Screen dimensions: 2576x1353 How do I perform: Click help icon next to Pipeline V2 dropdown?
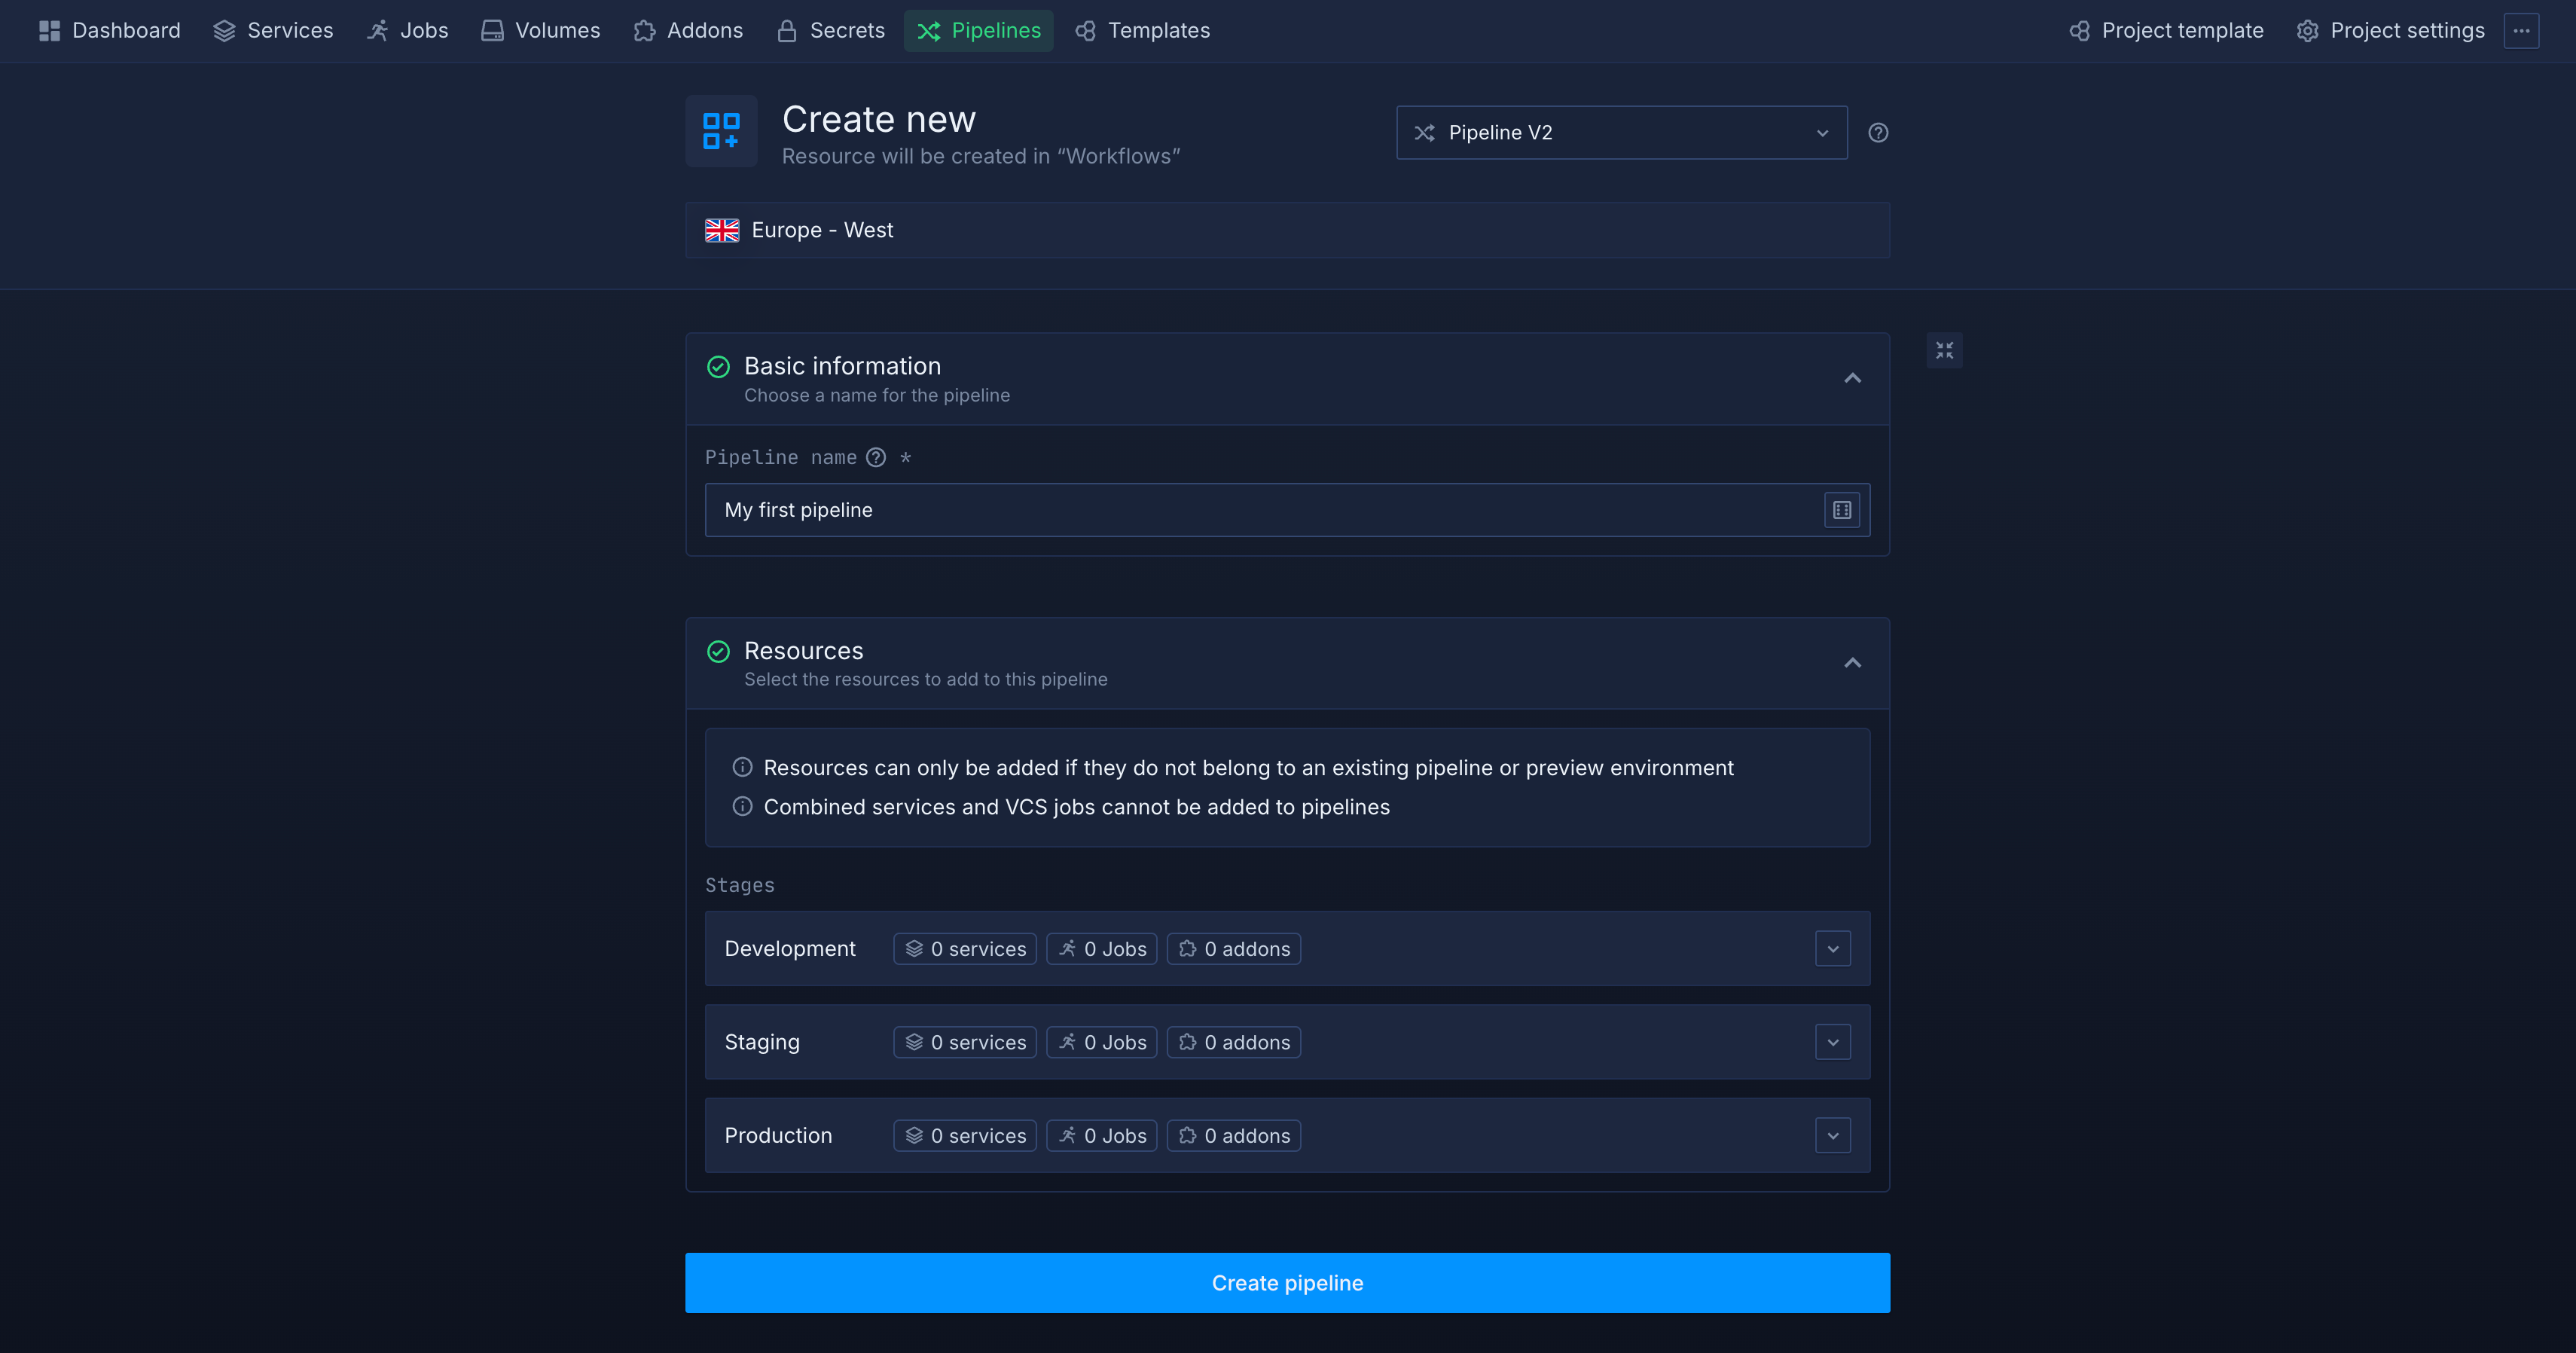pyautogui.click(x=1878, y=133)
